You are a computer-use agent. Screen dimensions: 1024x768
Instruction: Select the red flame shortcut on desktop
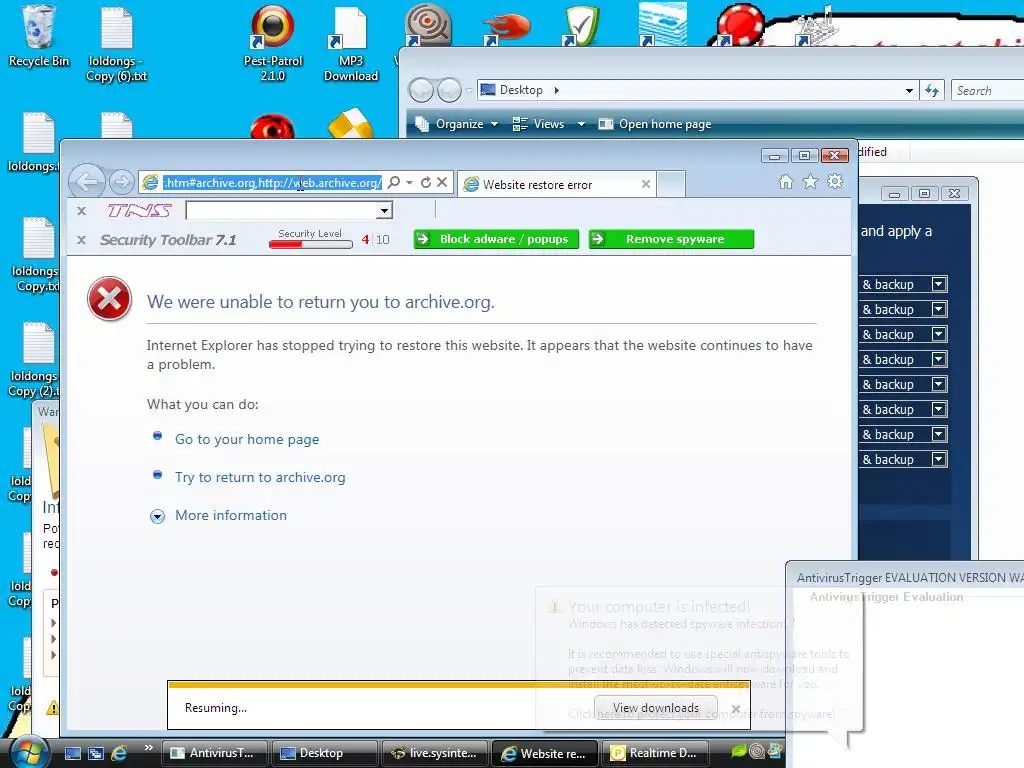(506, 26)
